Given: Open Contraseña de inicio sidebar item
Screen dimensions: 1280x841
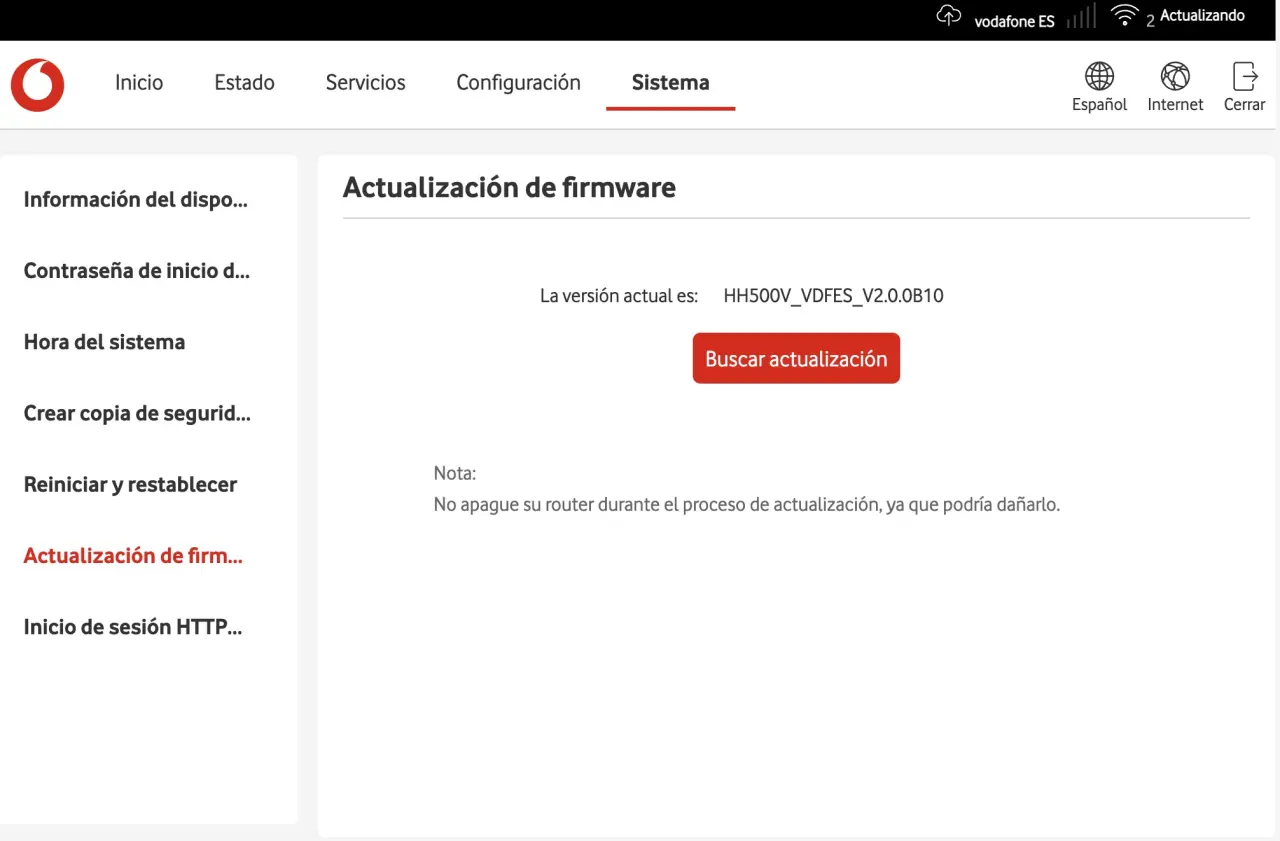Looking at the screenshot, I should coord(136,271).
